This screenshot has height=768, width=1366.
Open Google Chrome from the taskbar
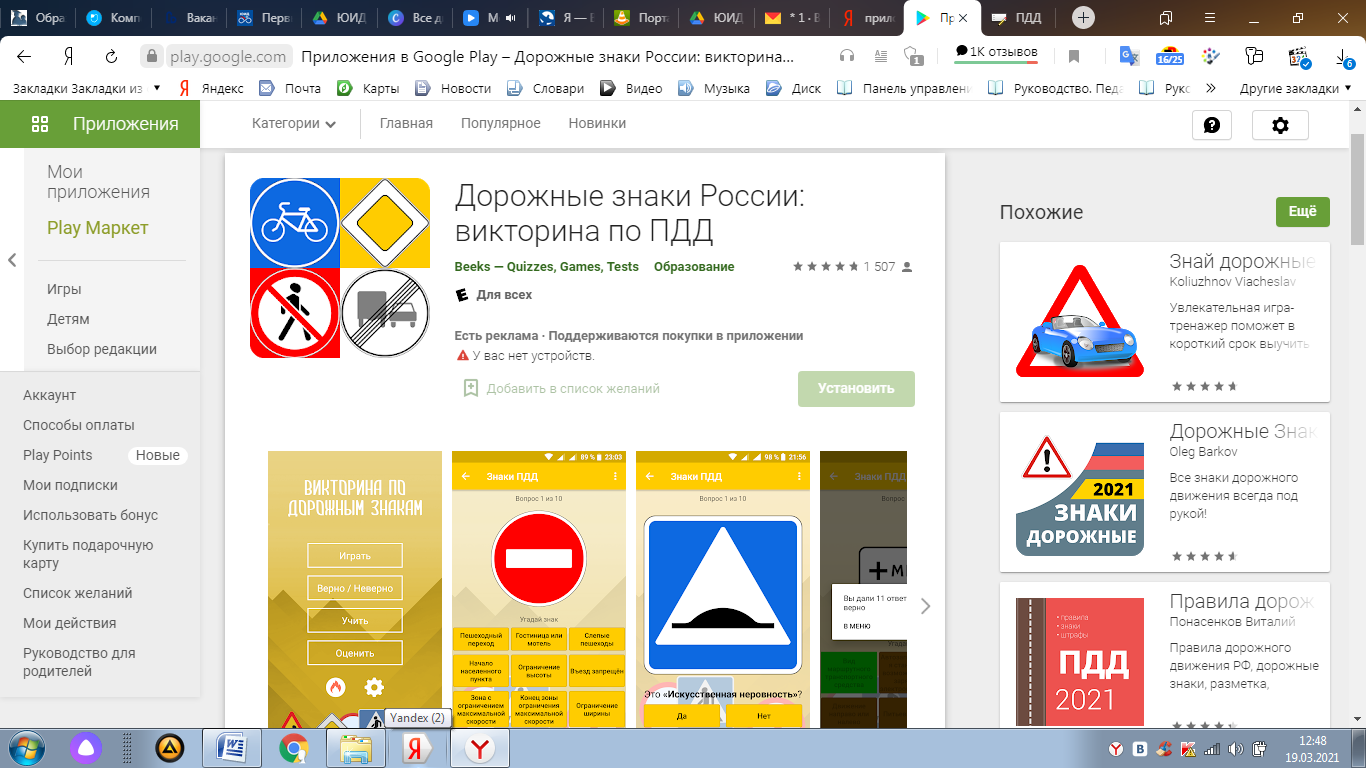293,747
